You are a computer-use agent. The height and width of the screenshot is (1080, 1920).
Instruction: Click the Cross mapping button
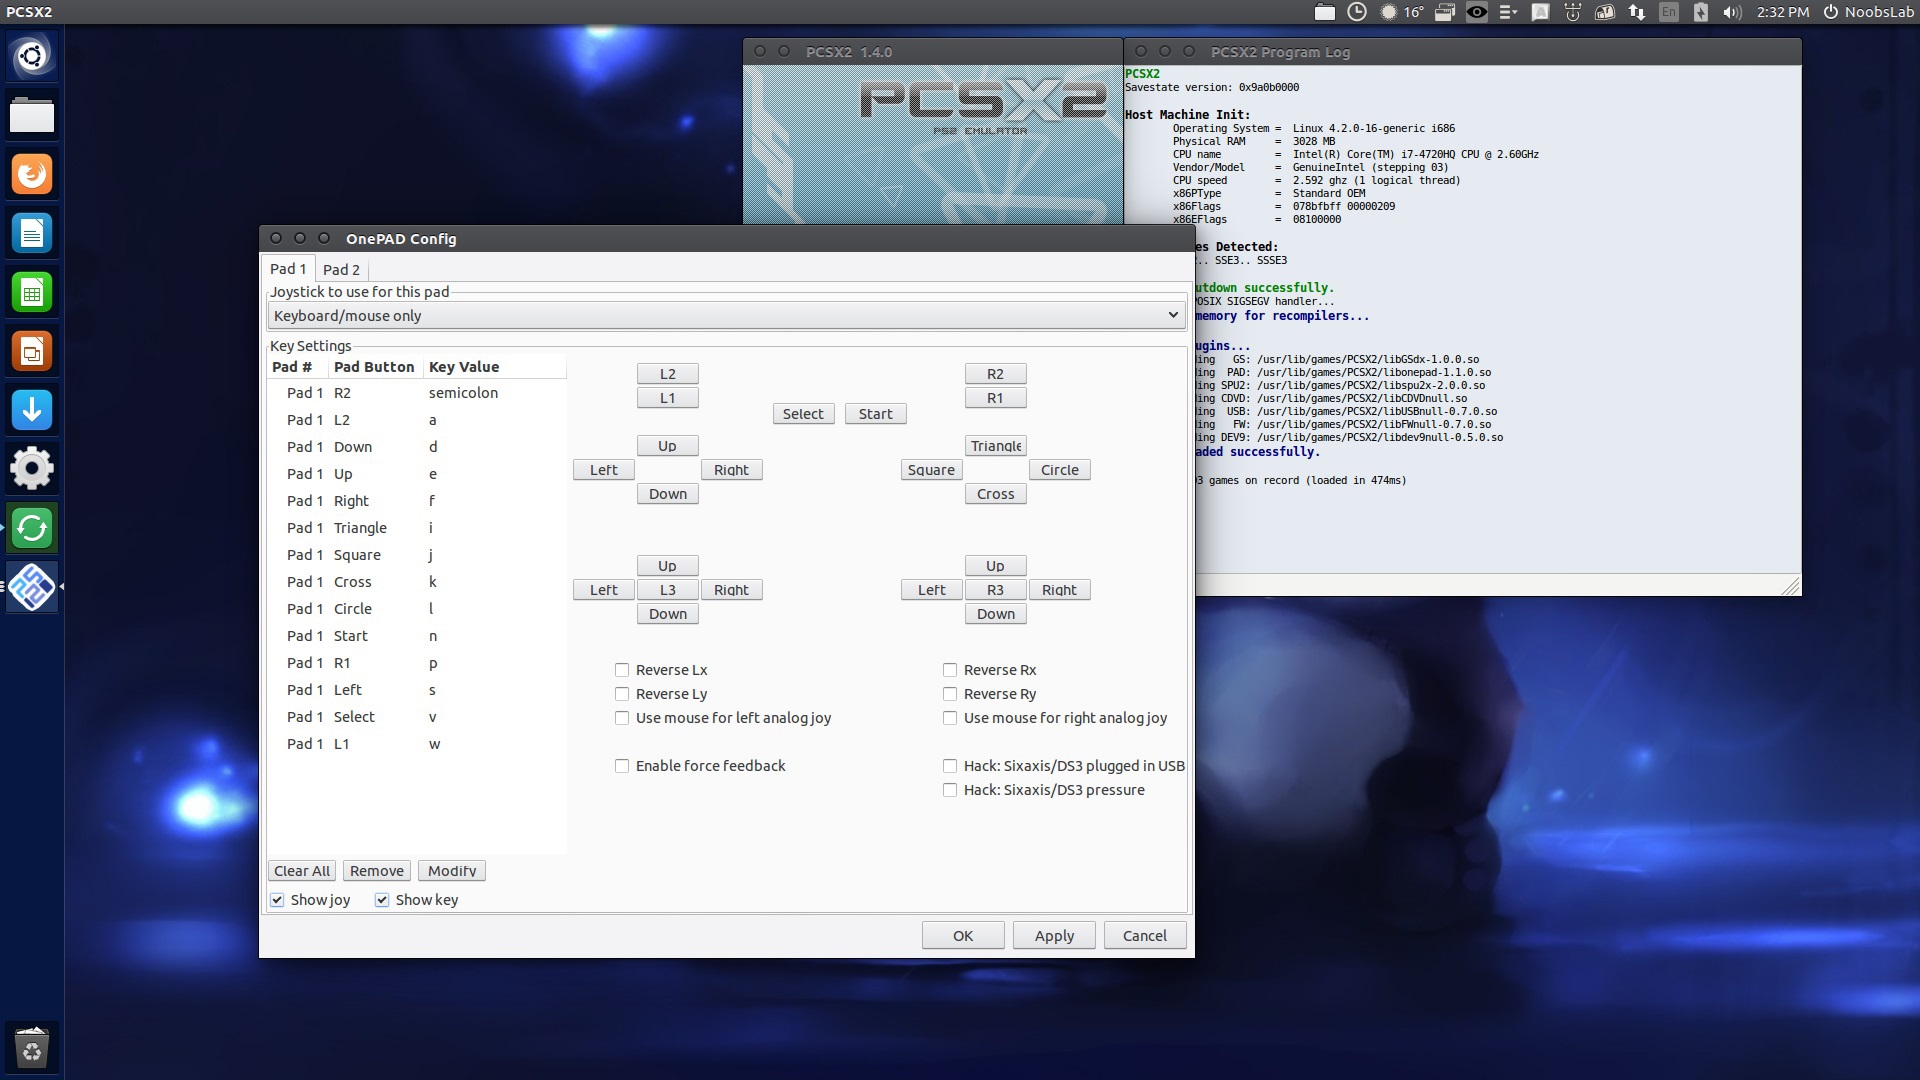[996, 494]
